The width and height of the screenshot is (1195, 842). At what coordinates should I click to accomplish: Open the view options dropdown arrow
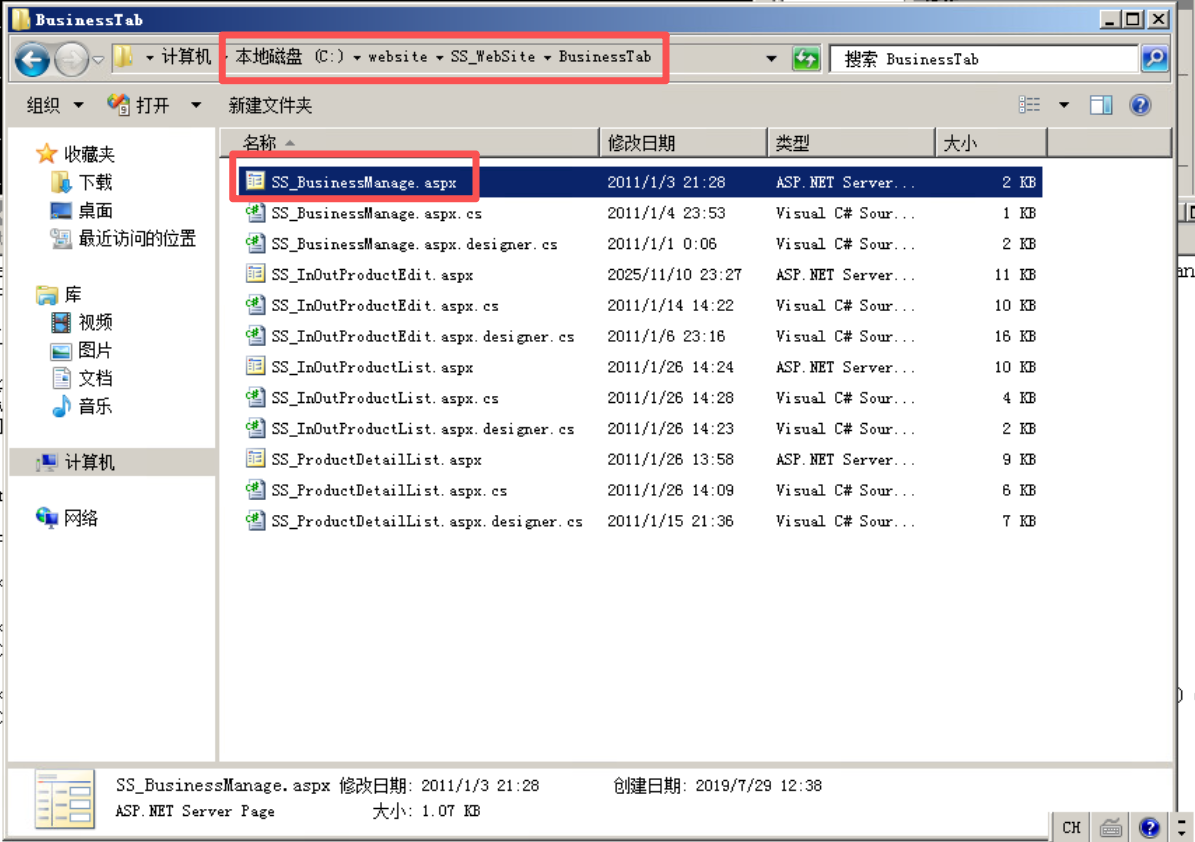click(1064, 105)
